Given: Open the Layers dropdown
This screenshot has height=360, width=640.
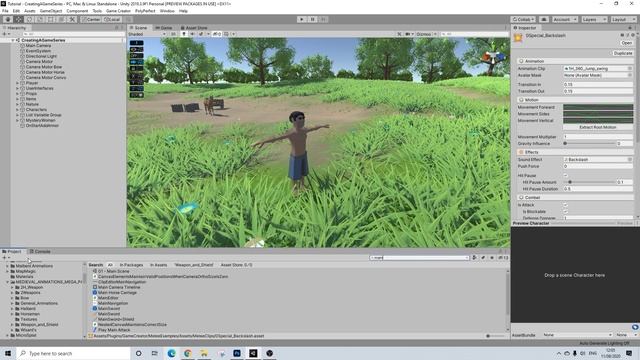Looking at the screenshot, I should pos(594,19).
